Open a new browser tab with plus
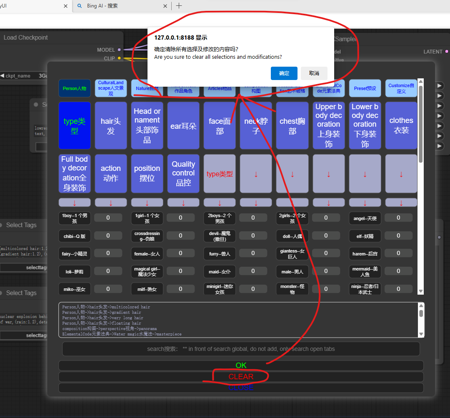 click(x=179, y=6)
